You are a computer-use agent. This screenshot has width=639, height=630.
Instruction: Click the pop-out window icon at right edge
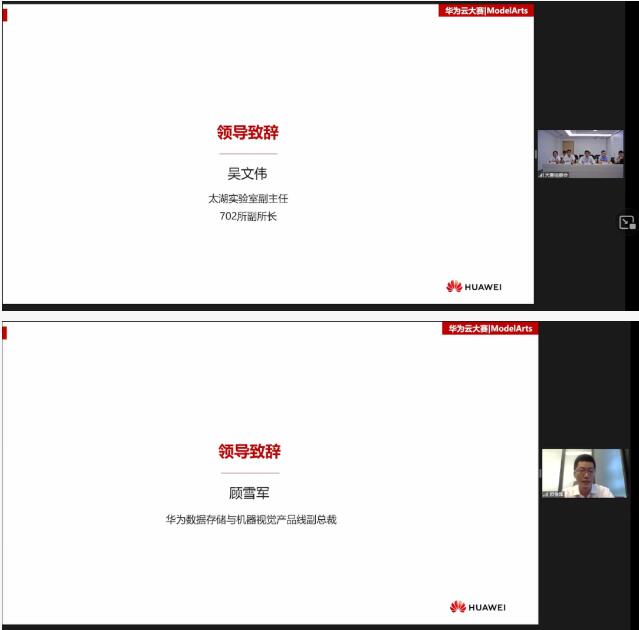pyautogui.click(x=627, y=223)
